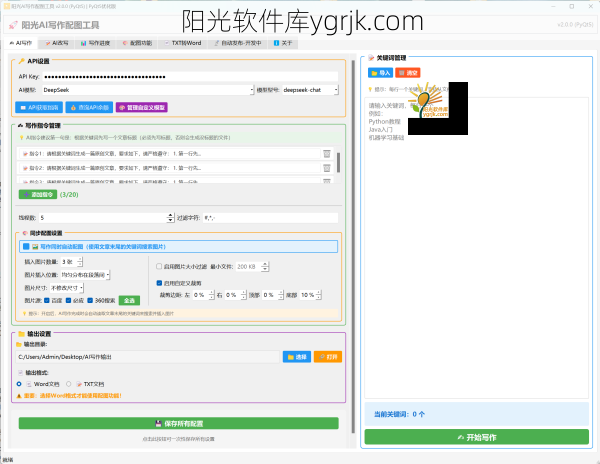
Task: Increase the 顶部 crop margin value
Action: pyautogui.click(x=281, y=293)
